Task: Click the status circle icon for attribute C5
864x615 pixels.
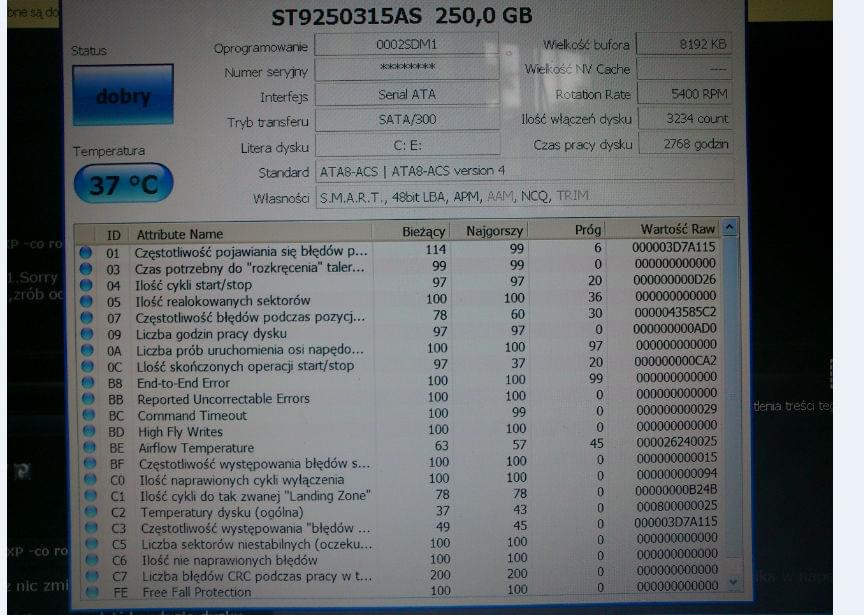Action: (x=91, y=543)
